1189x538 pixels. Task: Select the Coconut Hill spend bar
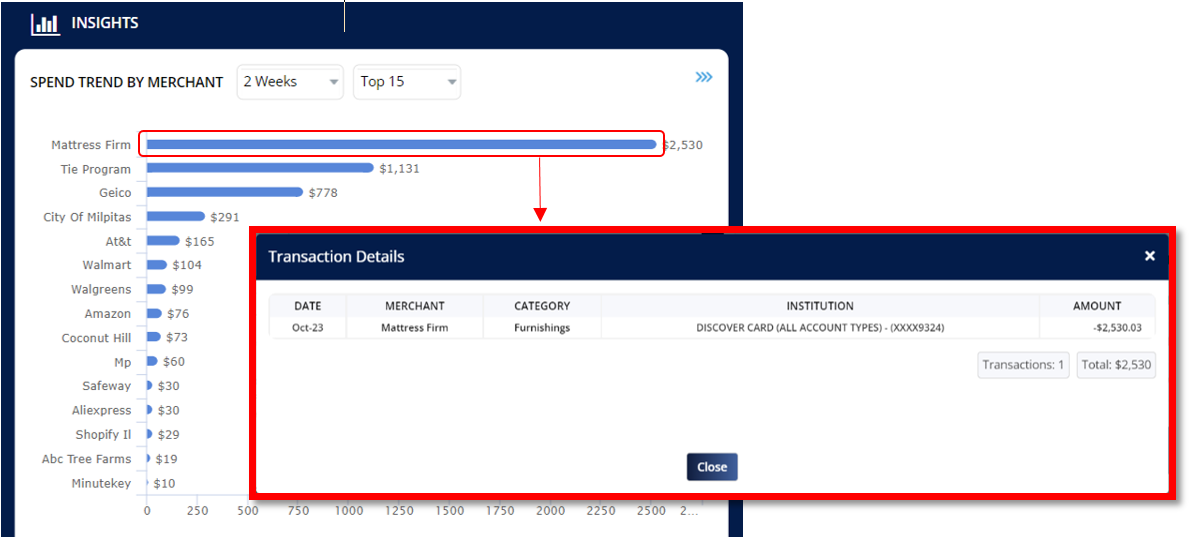[x=154, y=337]
